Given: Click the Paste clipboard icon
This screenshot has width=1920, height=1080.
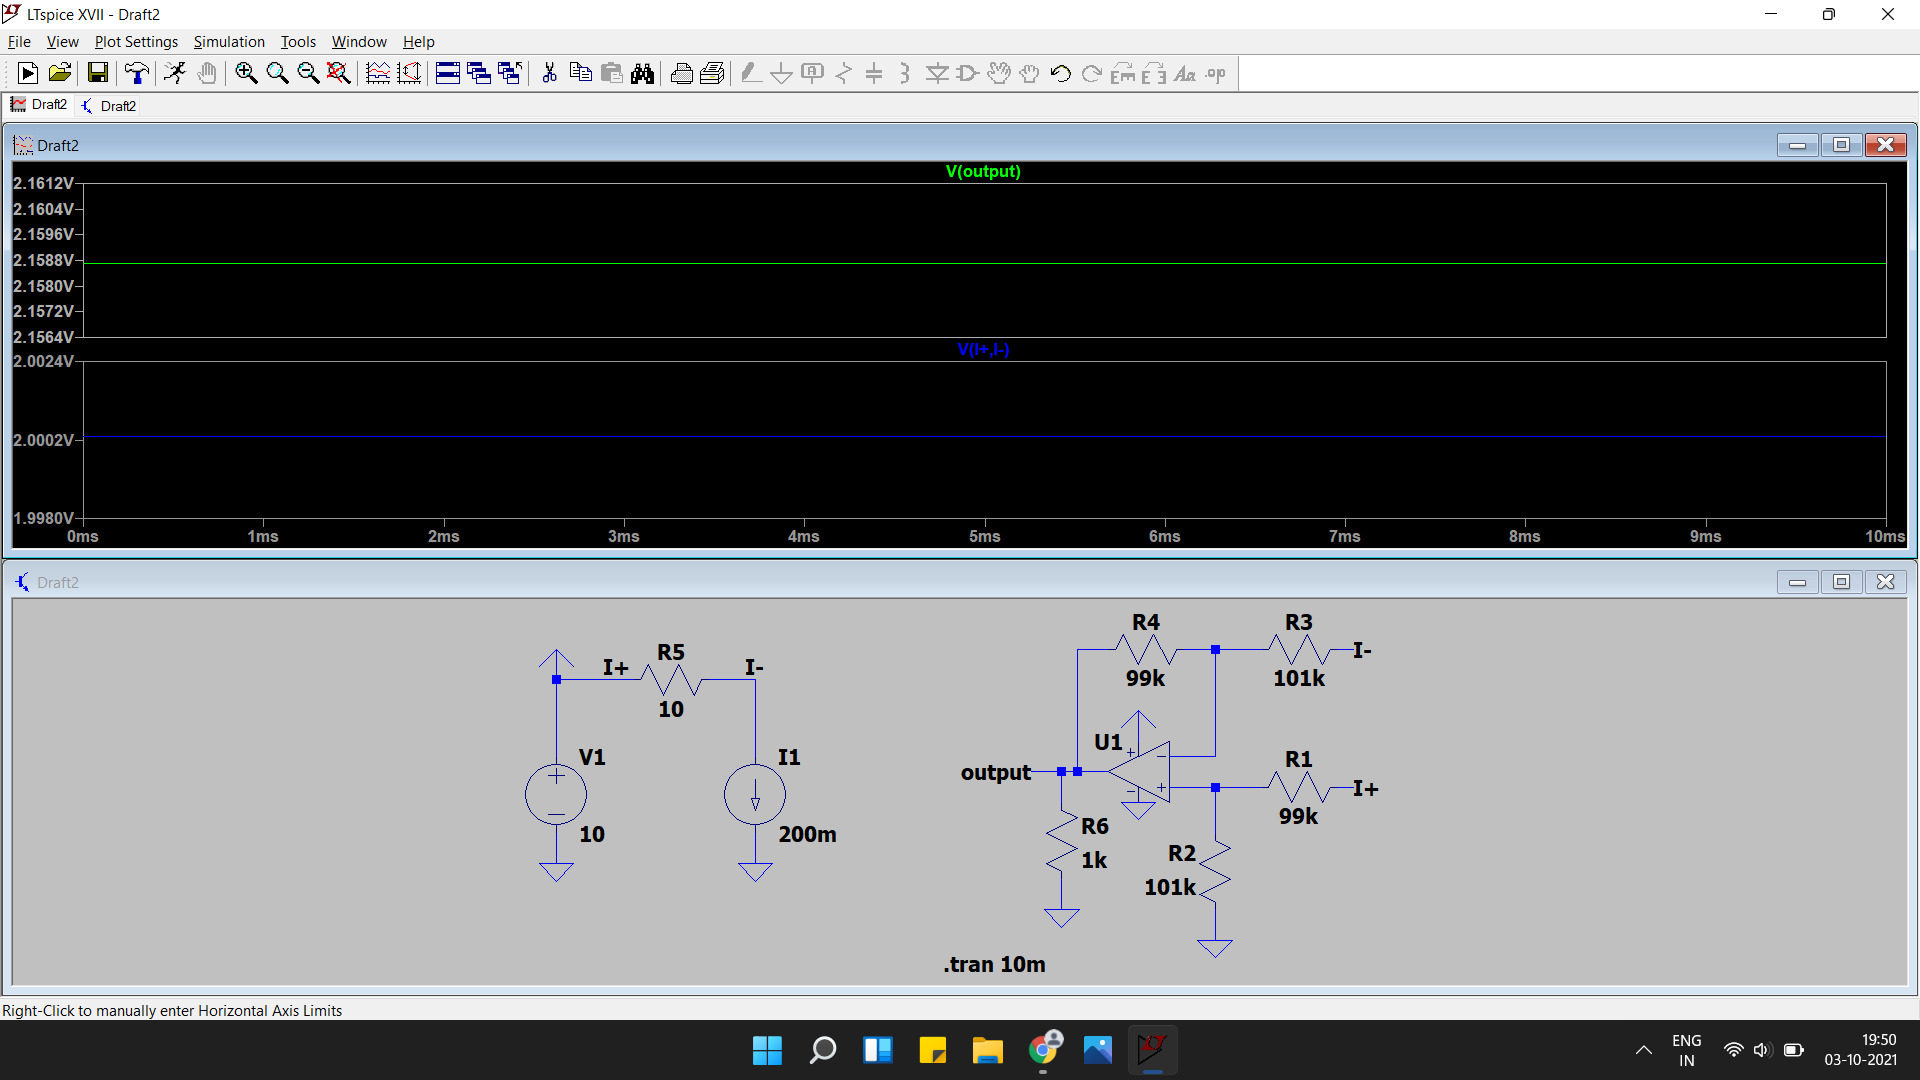Looking at the screenshot, I should tap(611, 73).
